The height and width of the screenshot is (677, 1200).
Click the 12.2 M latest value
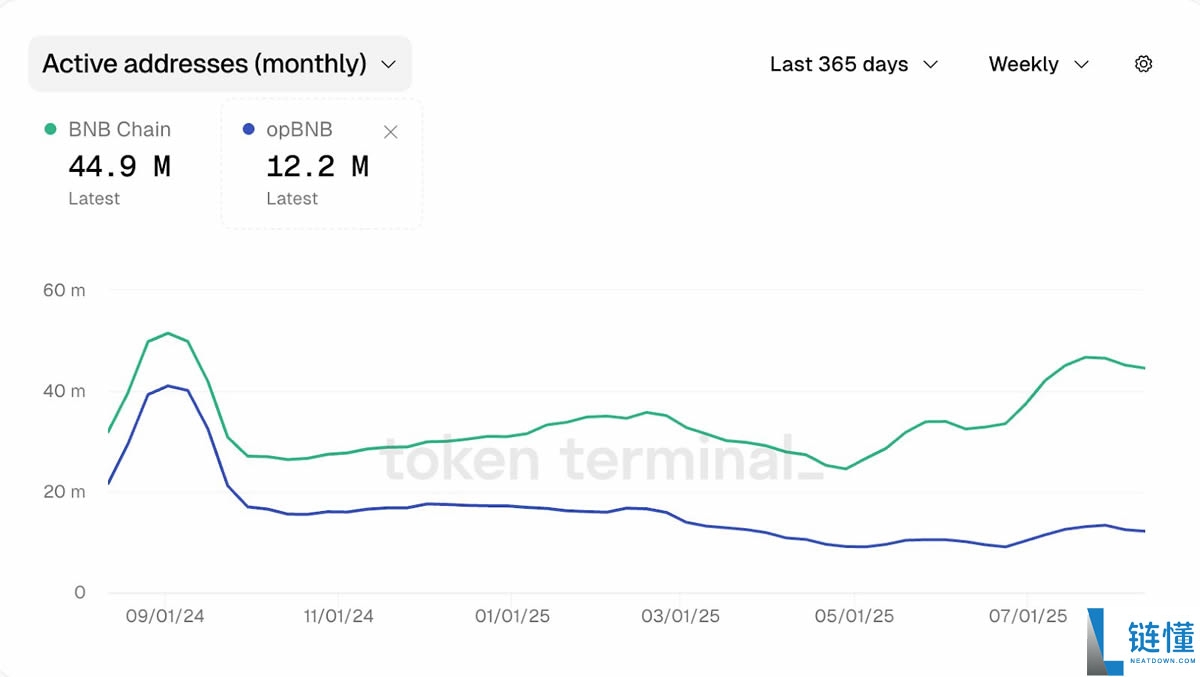pyautogui.click(x=317, y=166)
